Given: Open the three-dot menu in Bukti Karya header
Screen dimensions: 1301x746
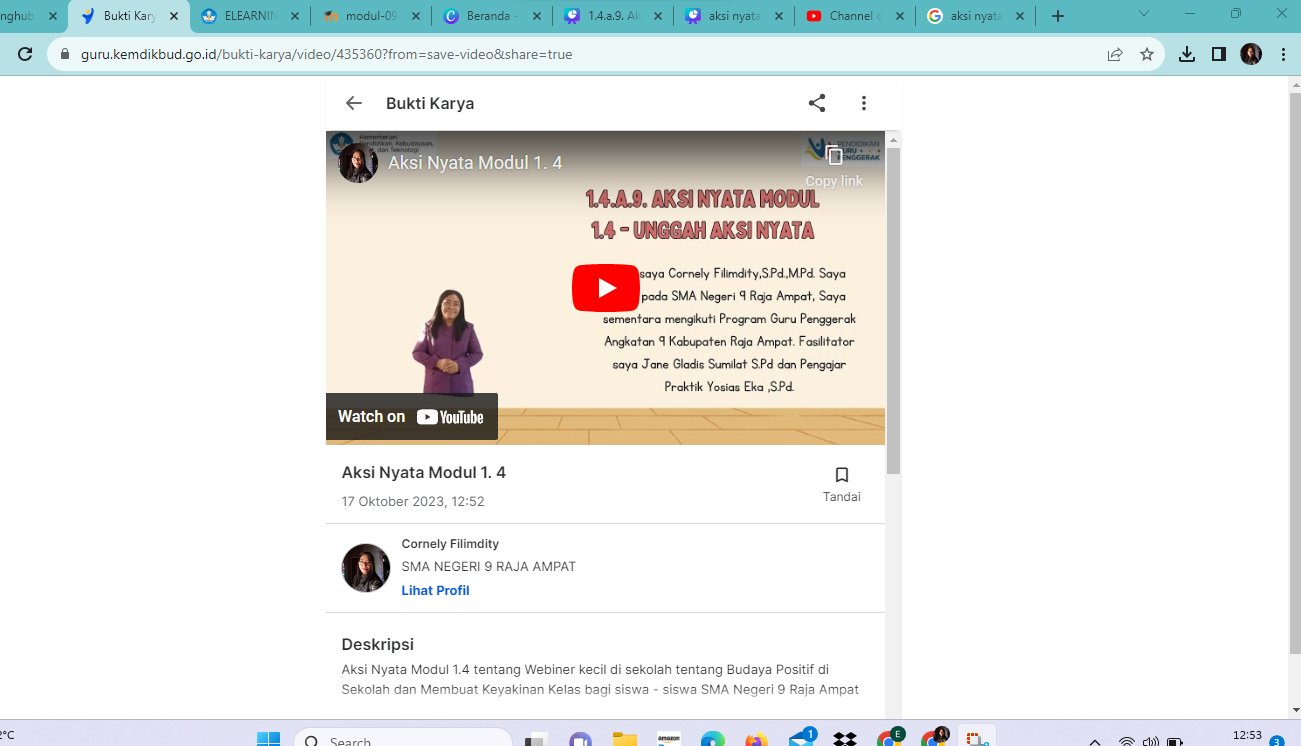Looking at the screenshot, I should (x=864, y=103).
